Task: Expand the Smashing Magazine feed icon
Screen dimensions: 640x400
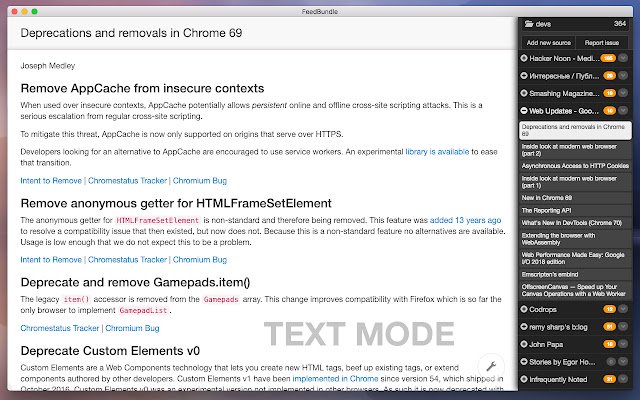Action: point(524,93)
